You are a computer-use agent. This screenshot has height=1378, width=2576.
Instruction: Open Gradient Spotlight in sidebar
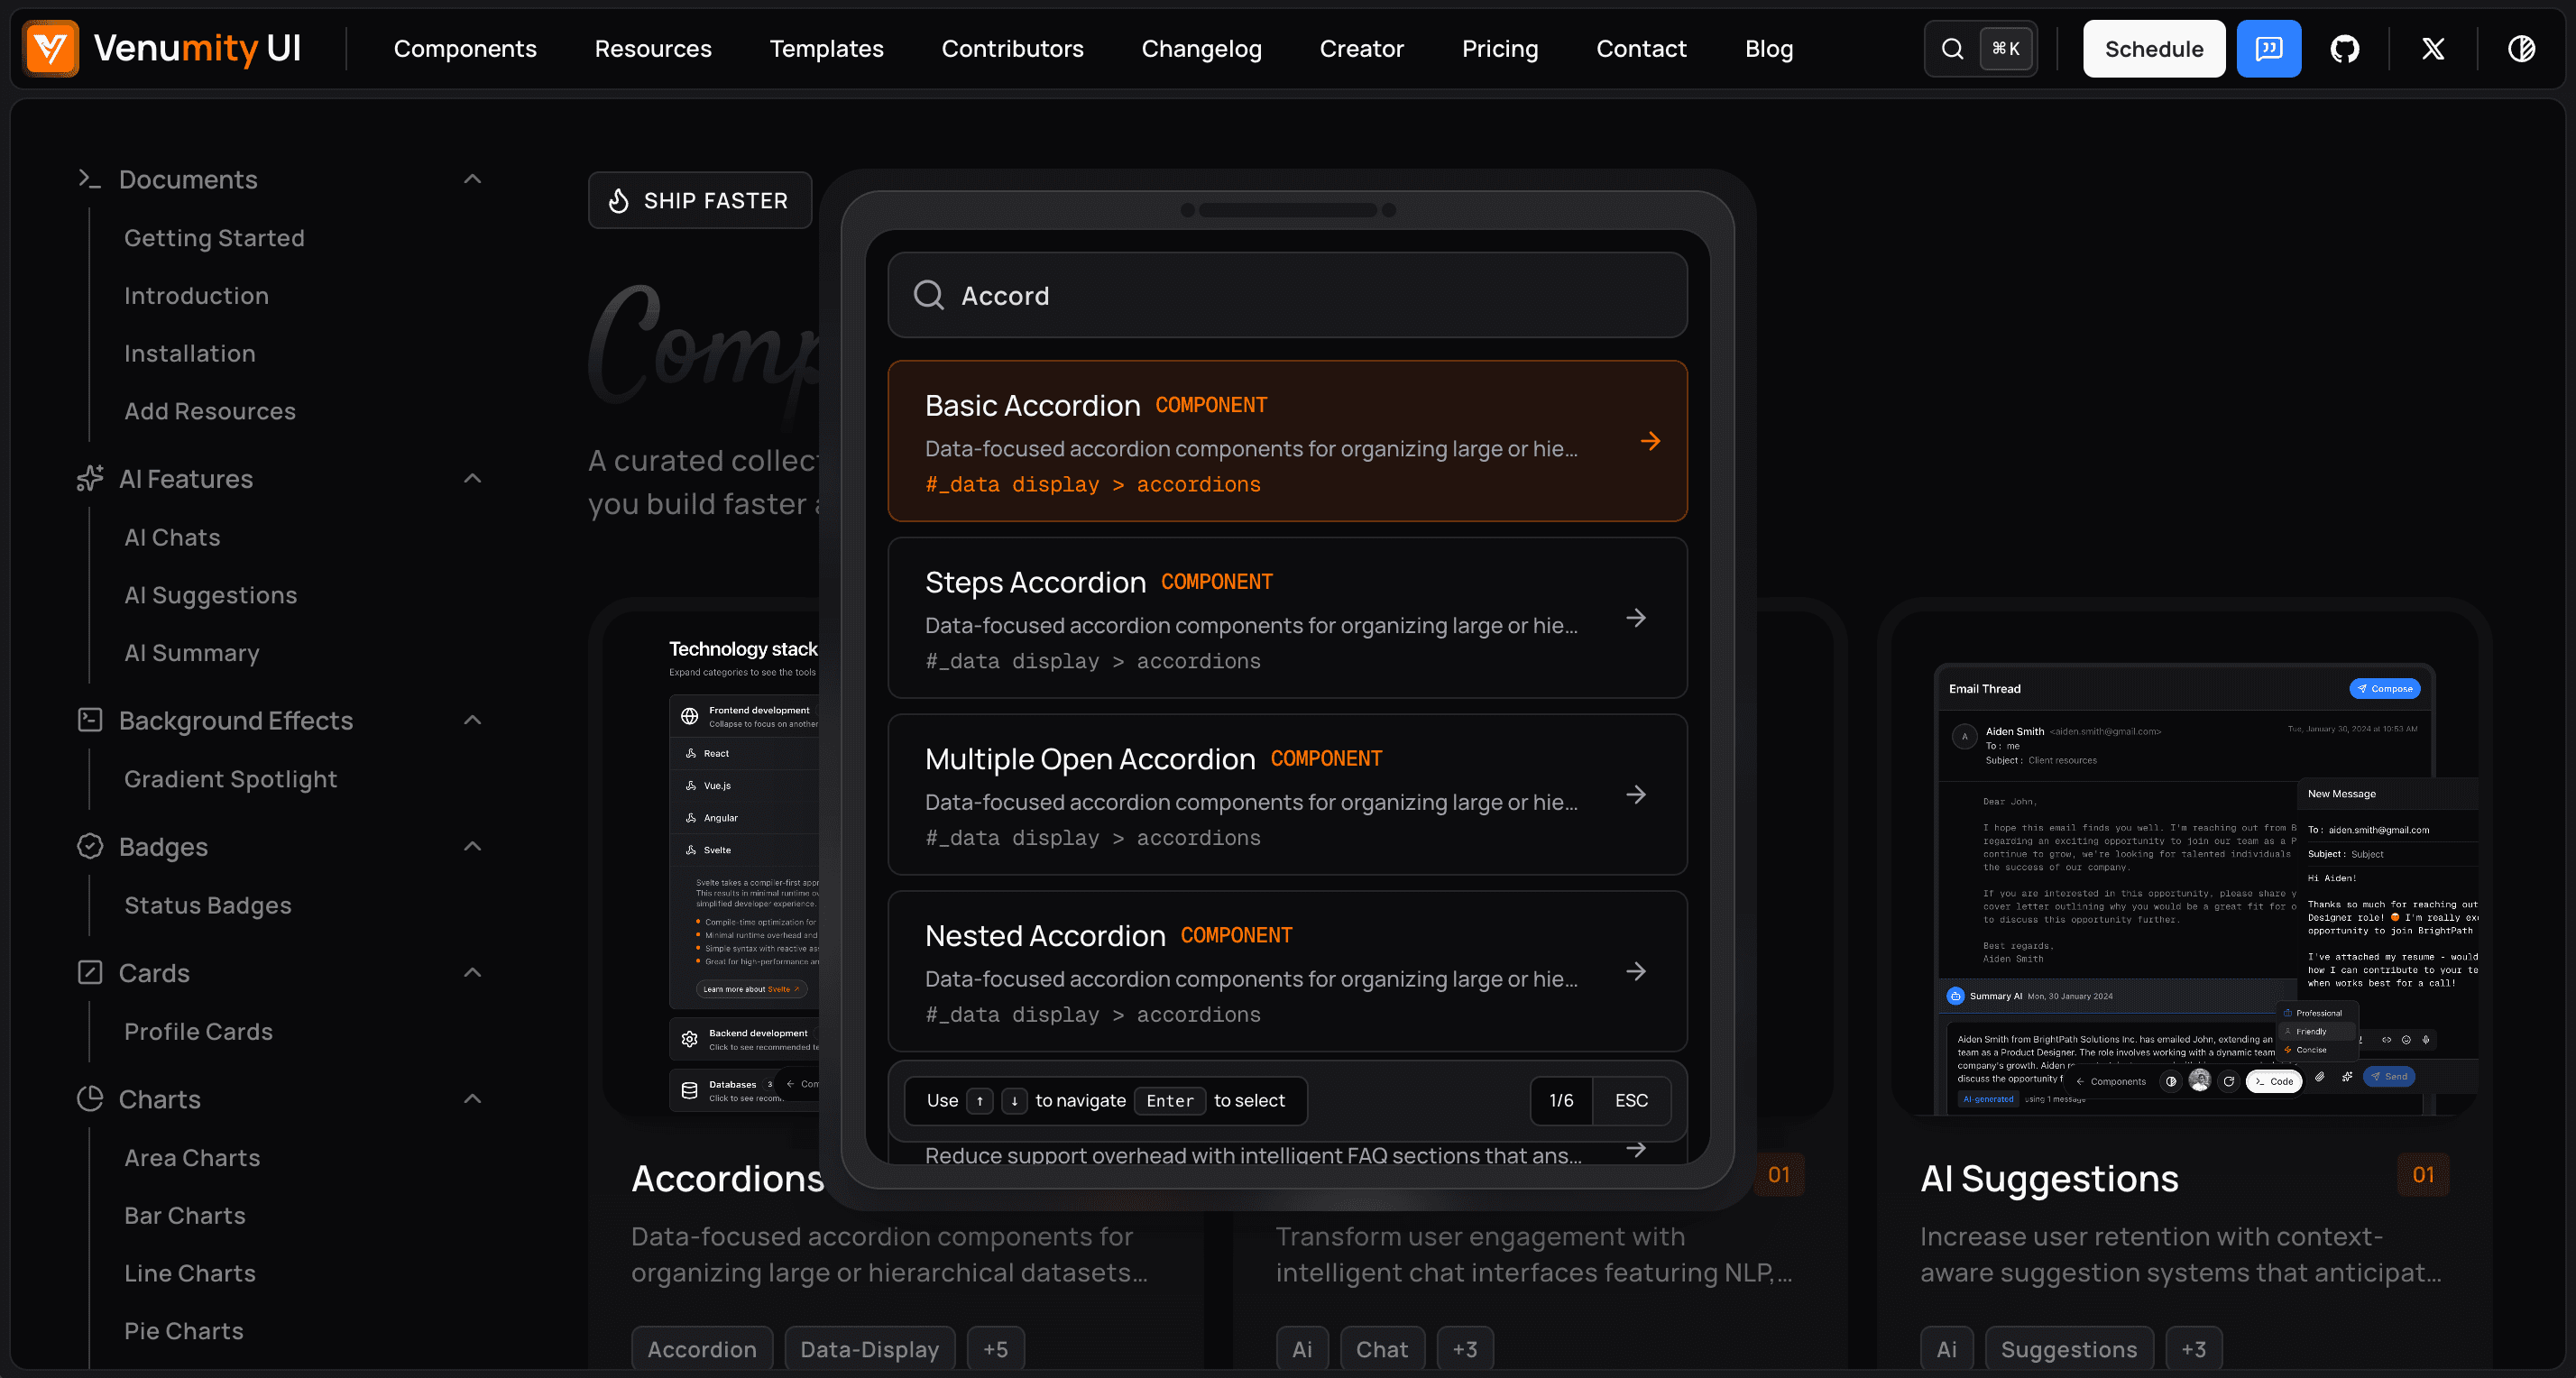click(x=230, y=779)
